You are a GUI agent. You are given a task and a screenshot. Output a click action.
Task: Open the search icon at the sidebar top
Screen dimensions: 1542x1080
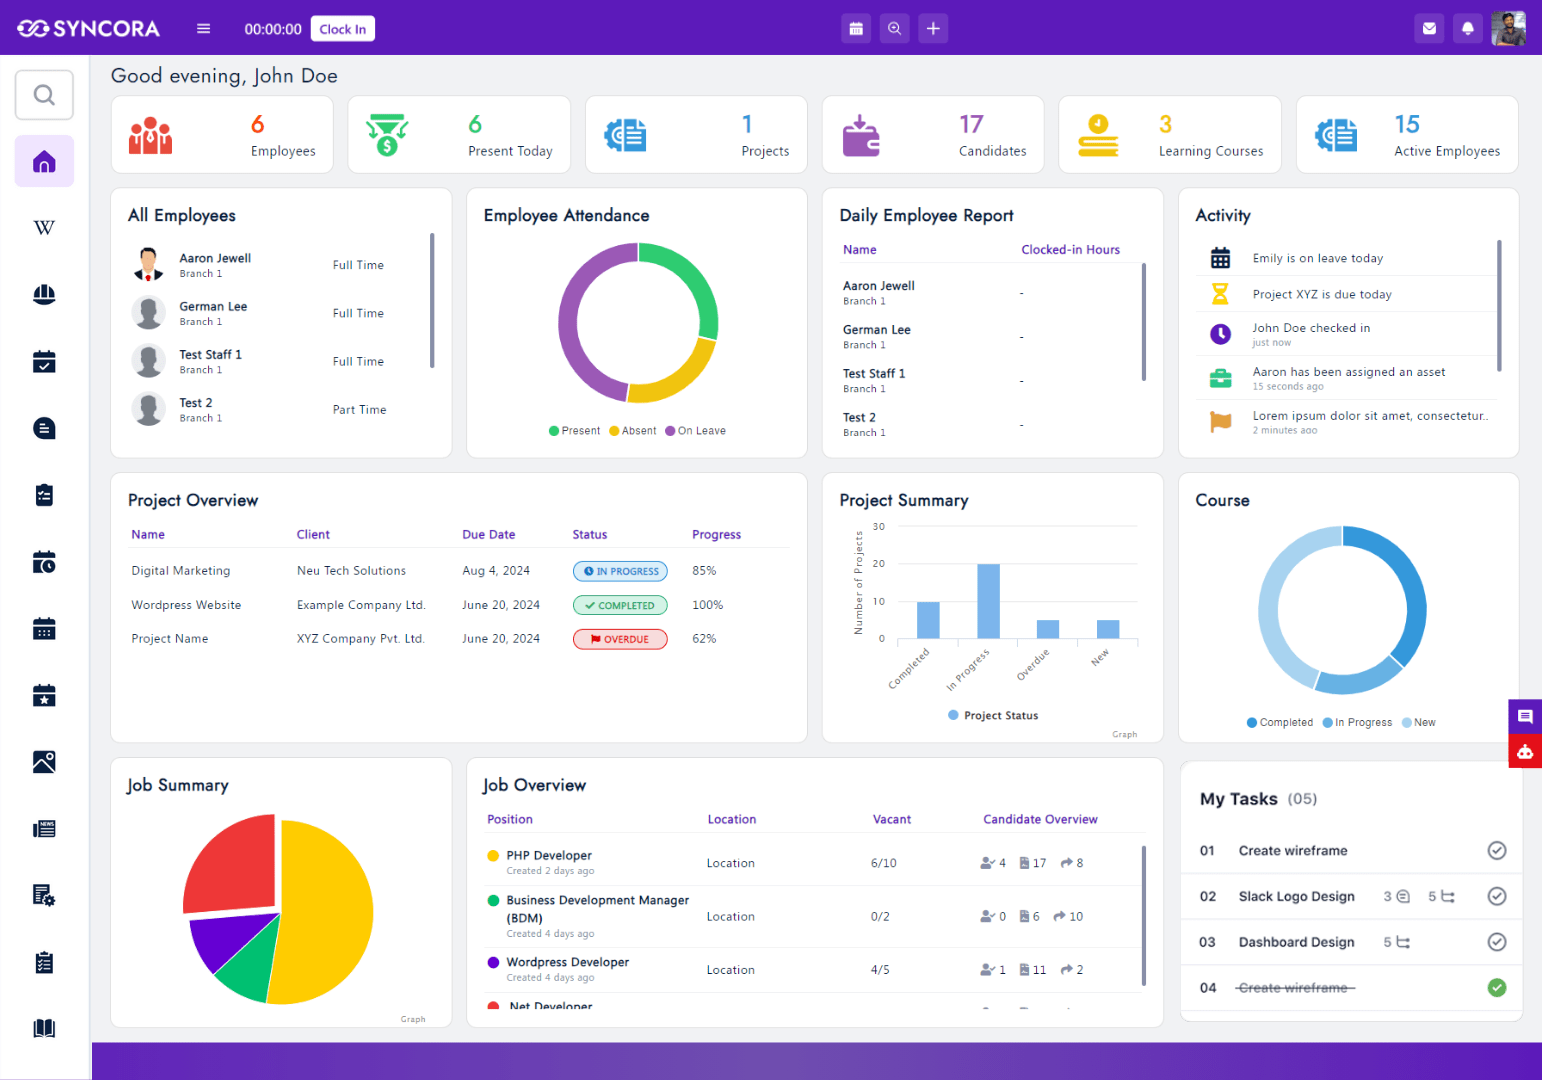click(x=44, y=94)
